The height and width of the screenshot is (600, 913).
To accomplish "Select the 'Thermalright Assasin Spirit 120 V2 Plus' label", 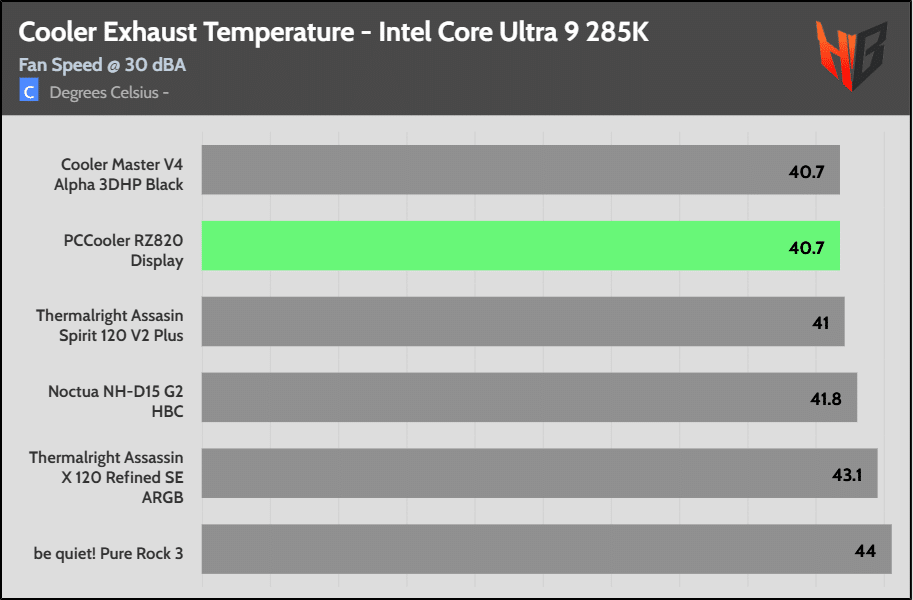I will tap(110, 325).
